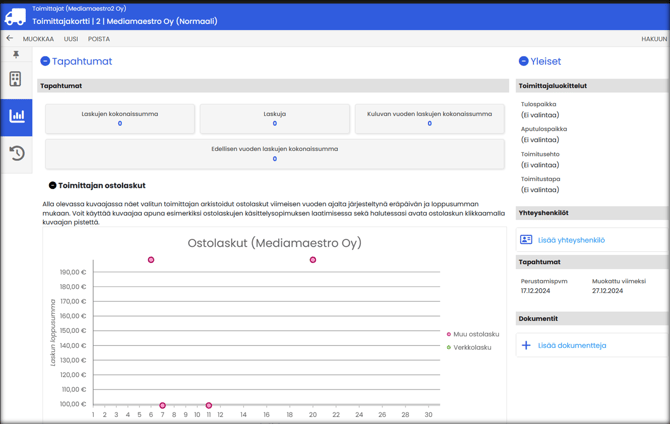Click Lisää dokumentteja link

coord(572,345)
